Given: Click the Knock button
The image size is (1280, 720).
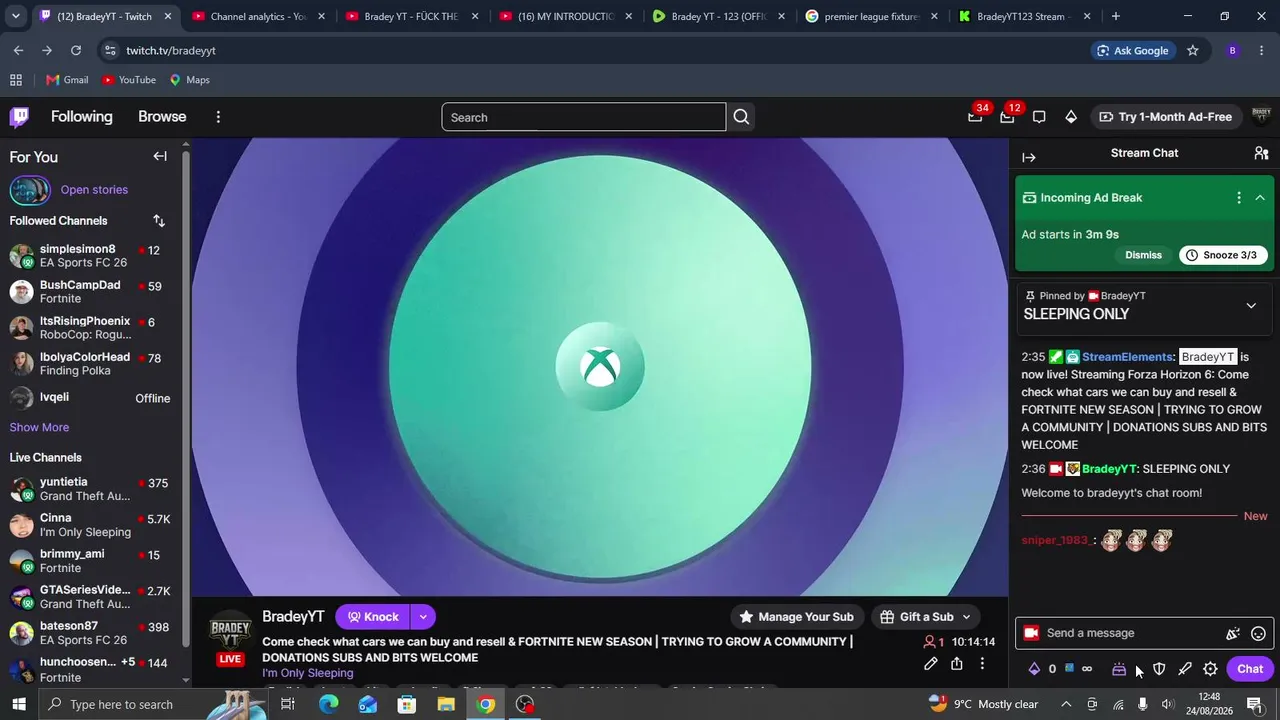Looking at the screenshot, I should tap(373, 617).
